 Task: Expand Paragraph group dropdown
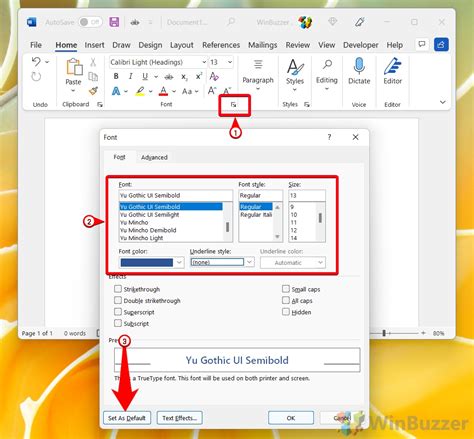258,89
